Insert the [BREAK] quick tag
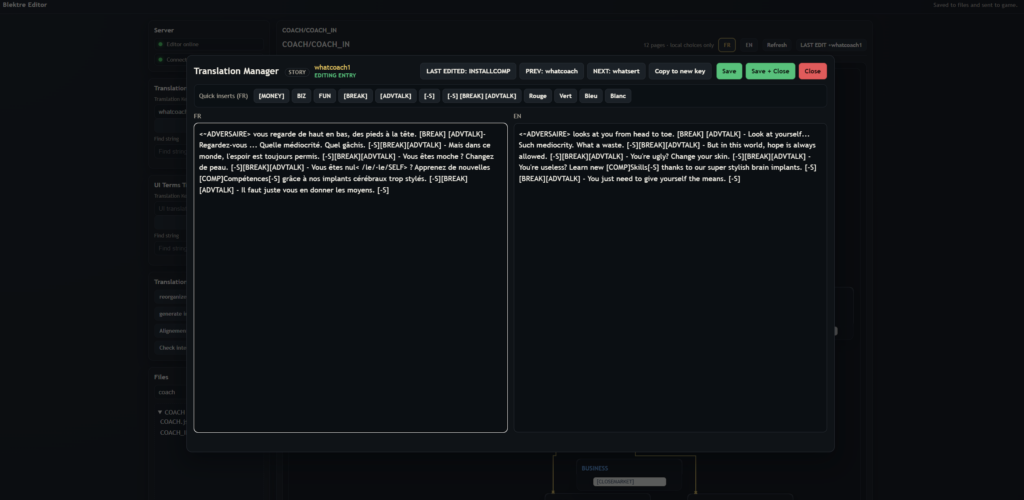Screen dimensions: 1024x500 355,96
